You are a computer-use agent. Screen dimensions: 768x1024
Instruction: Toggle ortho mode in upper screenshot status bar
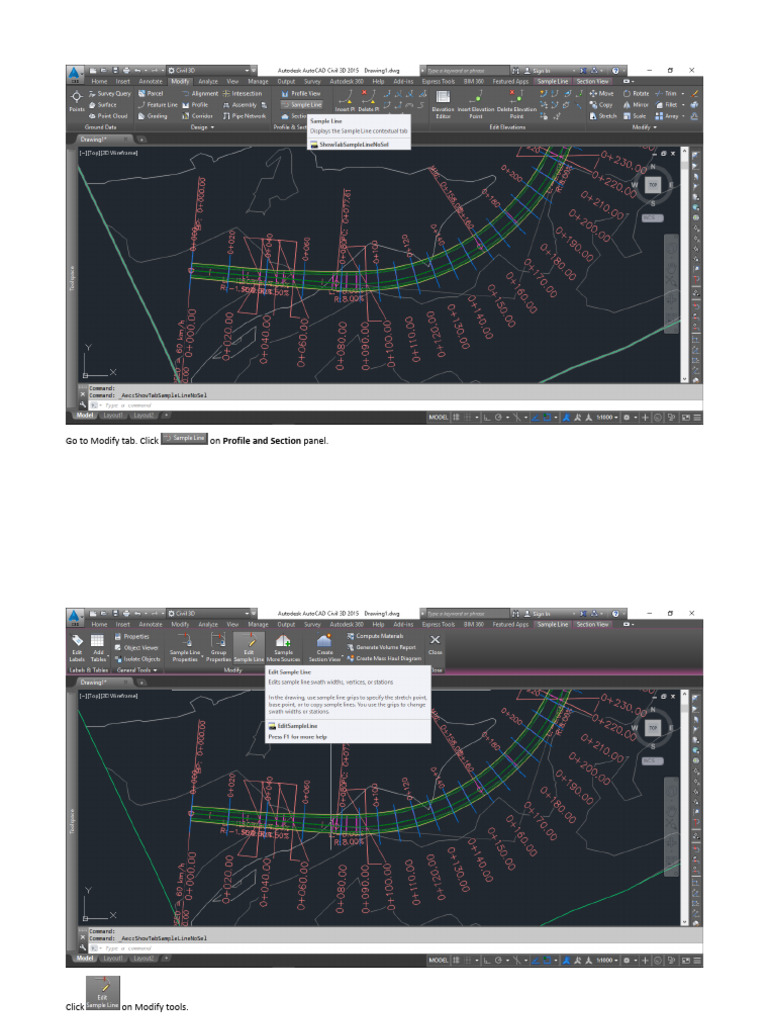(x=488, y=417)
